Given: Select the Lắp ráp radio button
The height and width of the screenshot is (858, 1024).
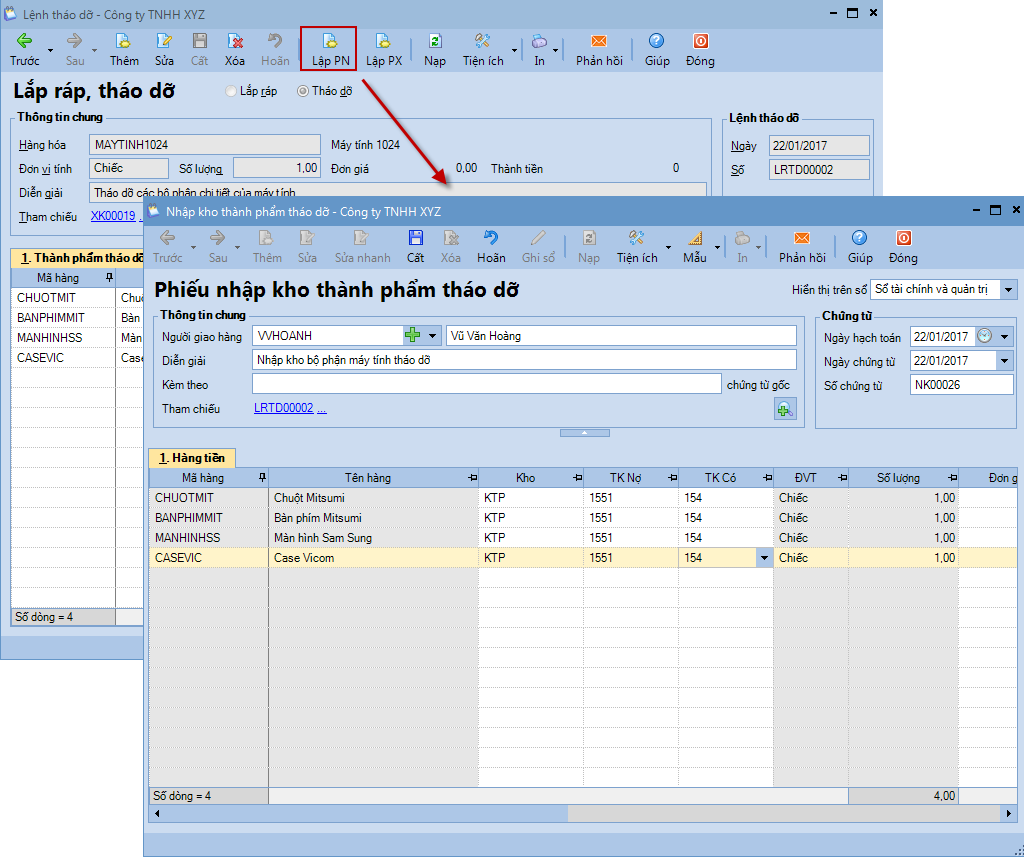Looking at the screenshot, I should 232,91.
